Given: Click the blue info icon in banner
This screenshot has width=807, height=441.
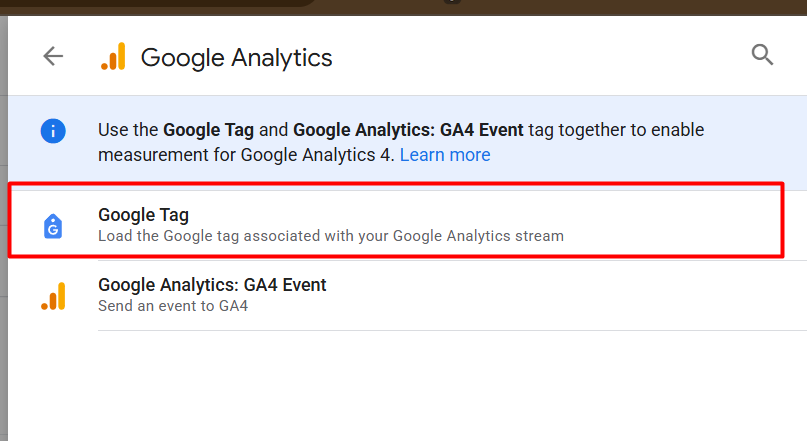Looking at the screenshot, I should [x=53, y=130].
